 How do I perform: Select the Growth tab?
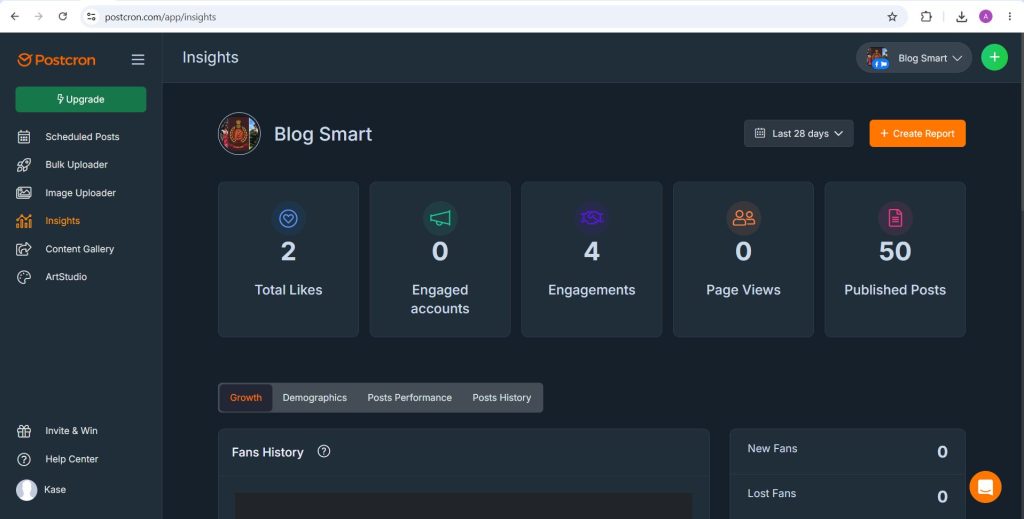pyautogui.click(x=246, y=398)
